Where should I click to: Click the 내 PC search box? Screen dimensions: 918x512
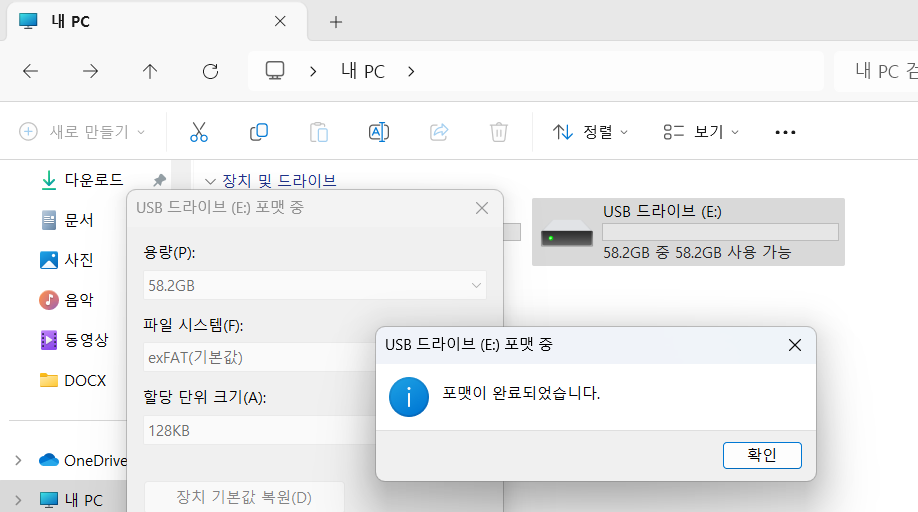click(x=876, y=71)
